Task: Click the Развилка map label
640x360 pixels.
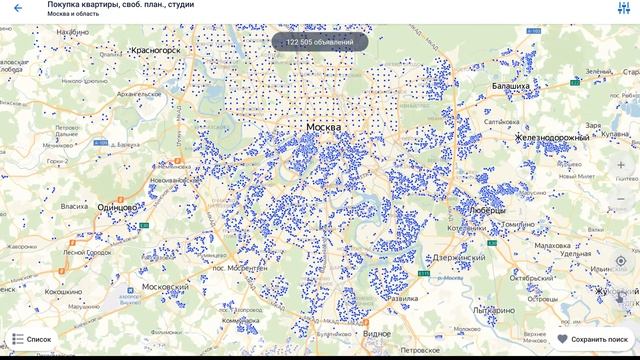Action: [x=402, y=298]
